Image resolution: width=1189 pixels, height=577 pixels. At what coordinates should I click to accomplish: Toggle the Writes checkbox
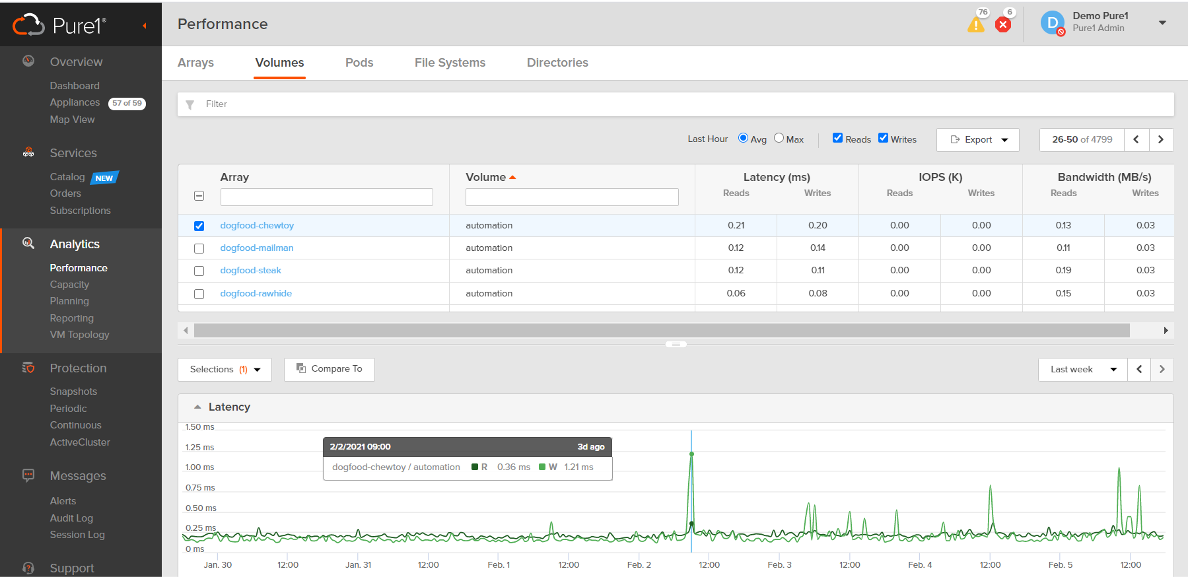pyautogui.click(x=883, y=138)
